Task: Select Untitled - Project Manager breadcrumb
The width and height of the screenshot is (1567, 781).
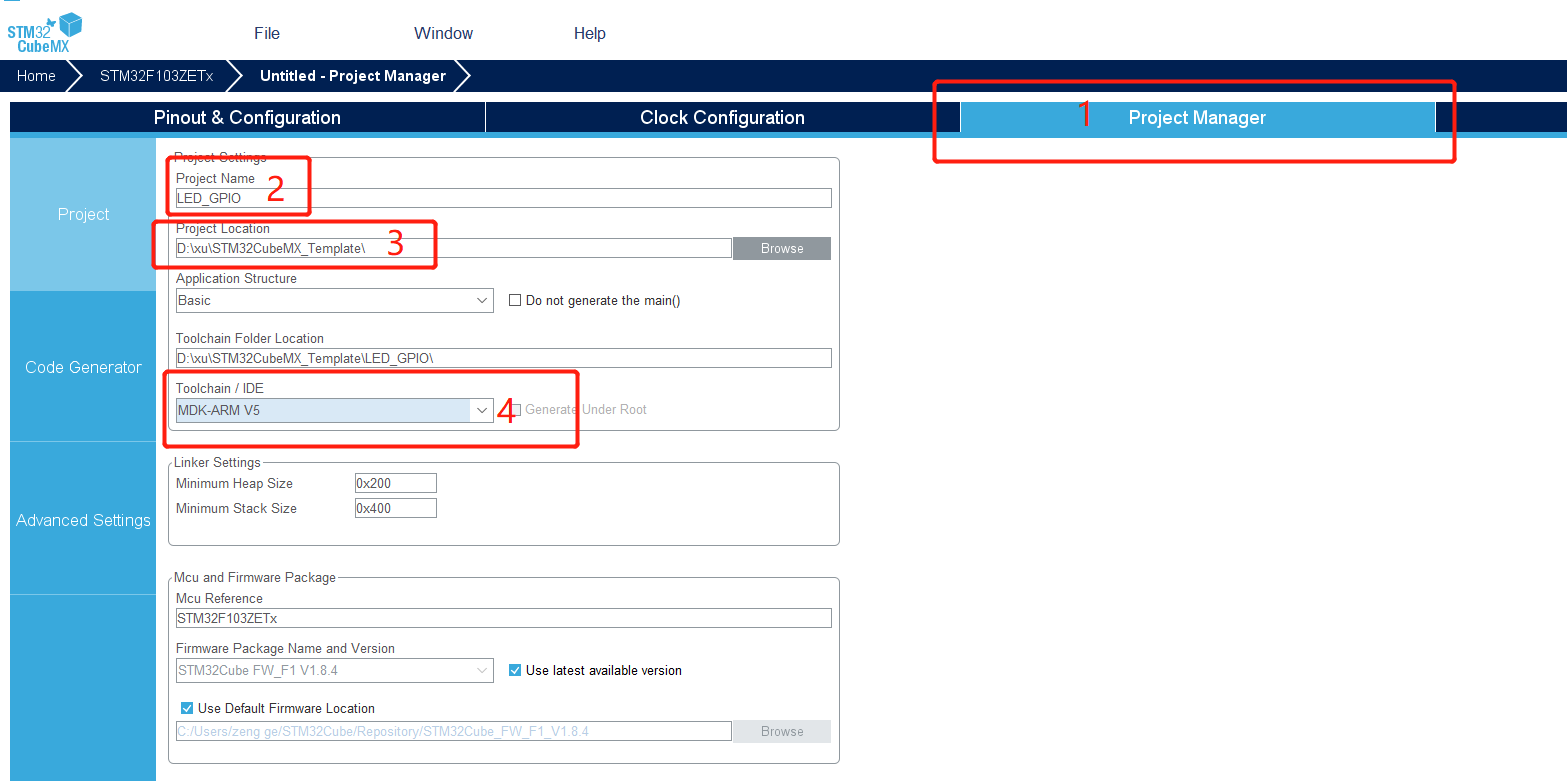Action: click(x=353, y=76)
